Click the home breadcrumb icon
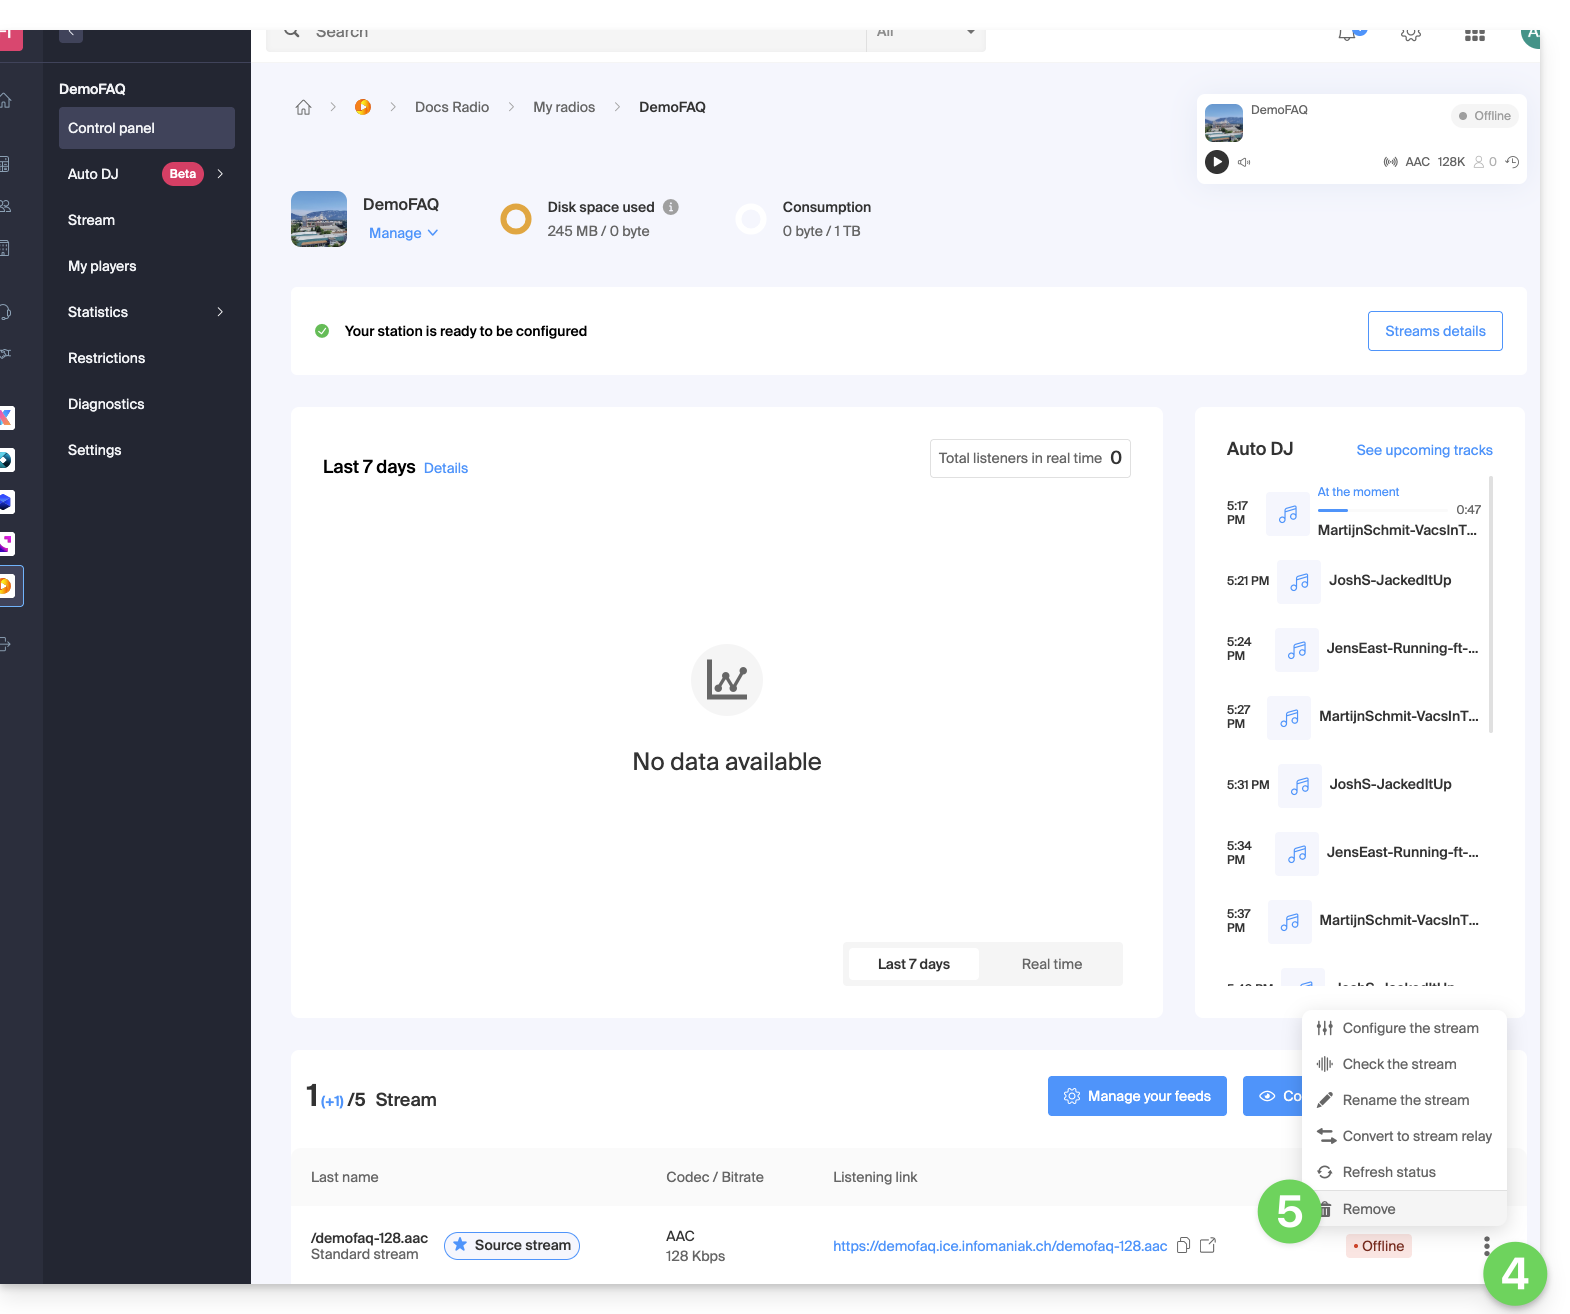 tap(303, 107)
